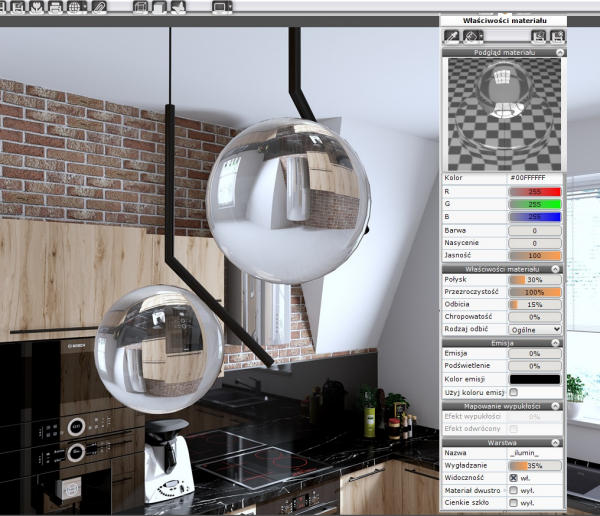Click the blank page icon in top toolbar
Image resolution: width=600 pixels, height=516 pixels.
(x=159, y=7)
